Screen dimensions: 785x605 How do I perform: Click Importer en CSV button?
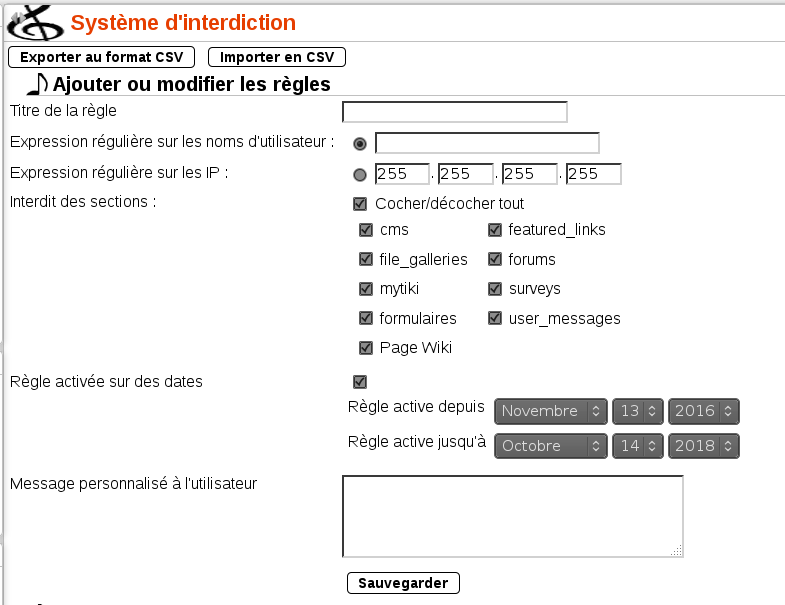277,57
